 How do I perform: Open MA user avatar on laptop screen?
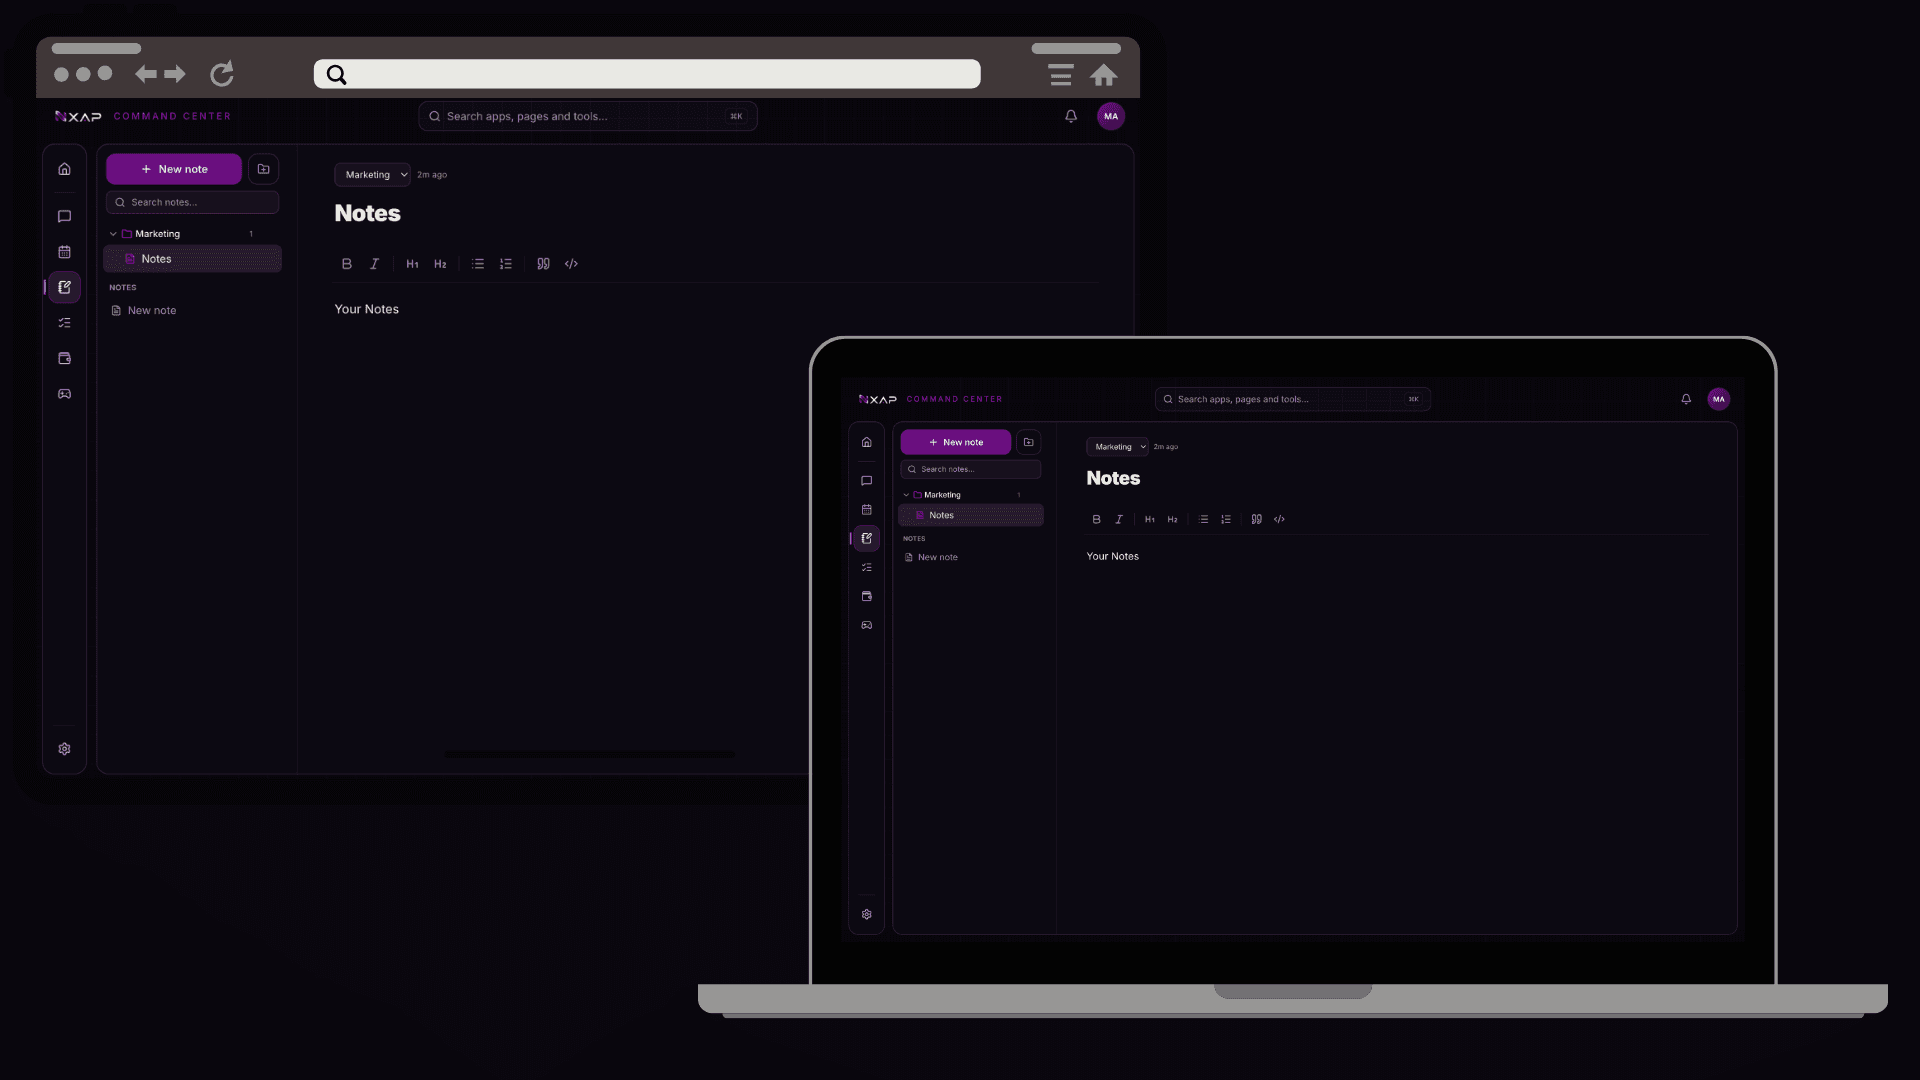[1719, 399]
